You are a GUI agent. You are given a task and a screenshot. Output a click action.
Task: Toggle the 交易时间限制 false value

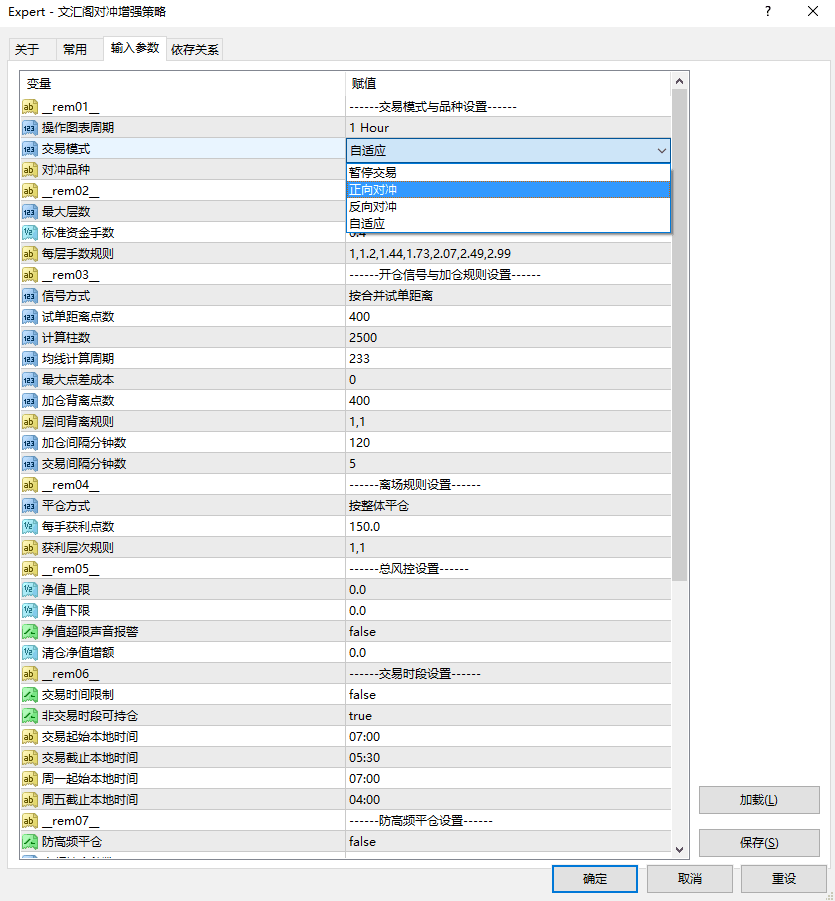420,694
